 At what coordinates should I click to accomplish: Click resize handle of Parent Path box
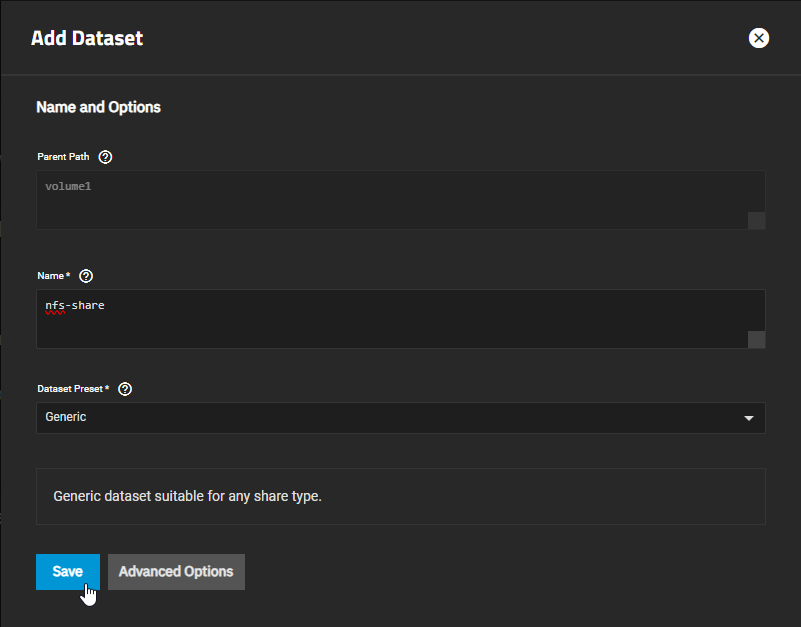coord(756,221)
